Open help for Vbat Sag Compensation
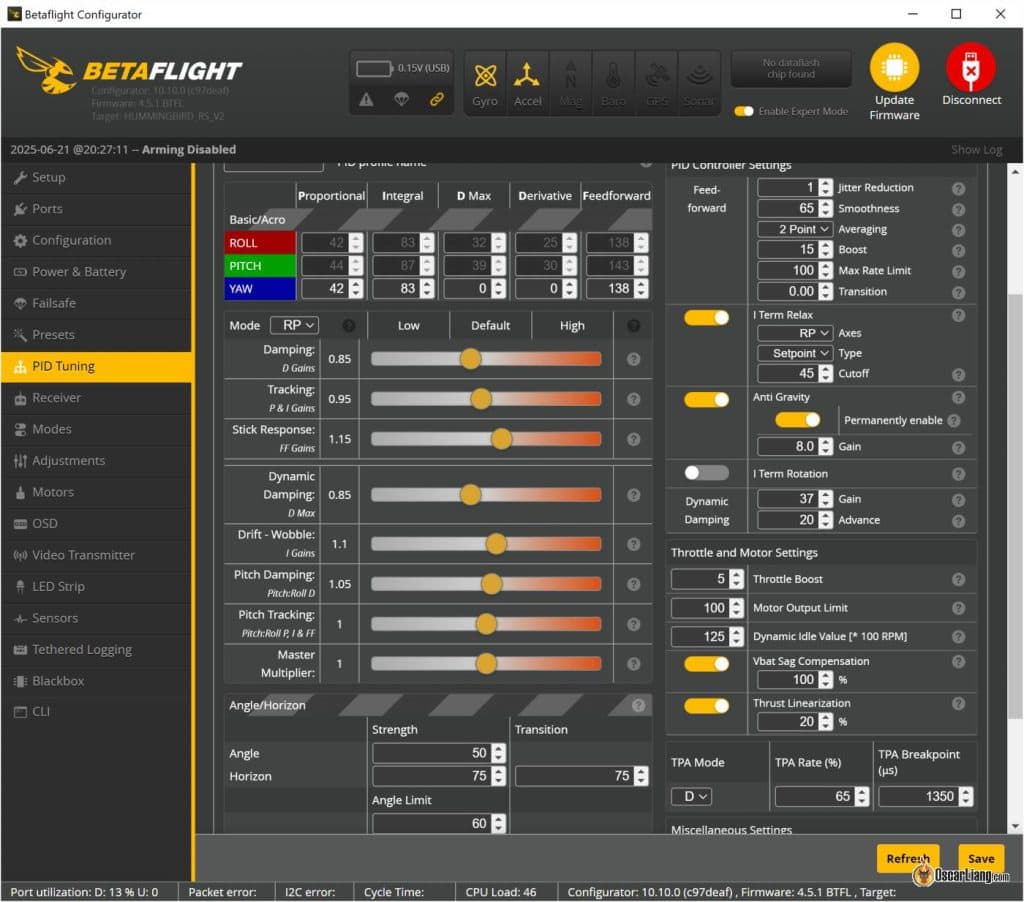 coord(958,662)
